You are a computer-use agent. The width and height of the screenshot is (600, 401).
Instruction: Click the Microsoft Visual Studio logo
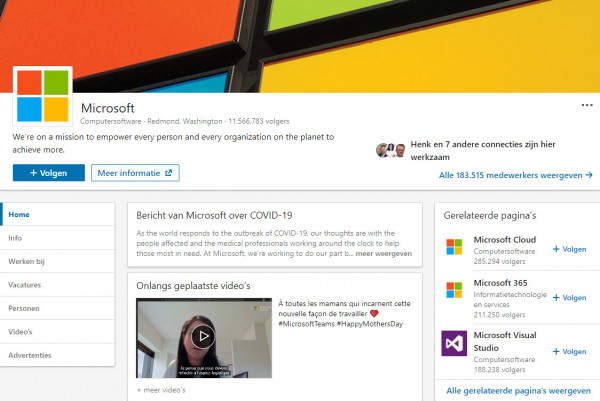pyautogui.click(x=454, y=343)
